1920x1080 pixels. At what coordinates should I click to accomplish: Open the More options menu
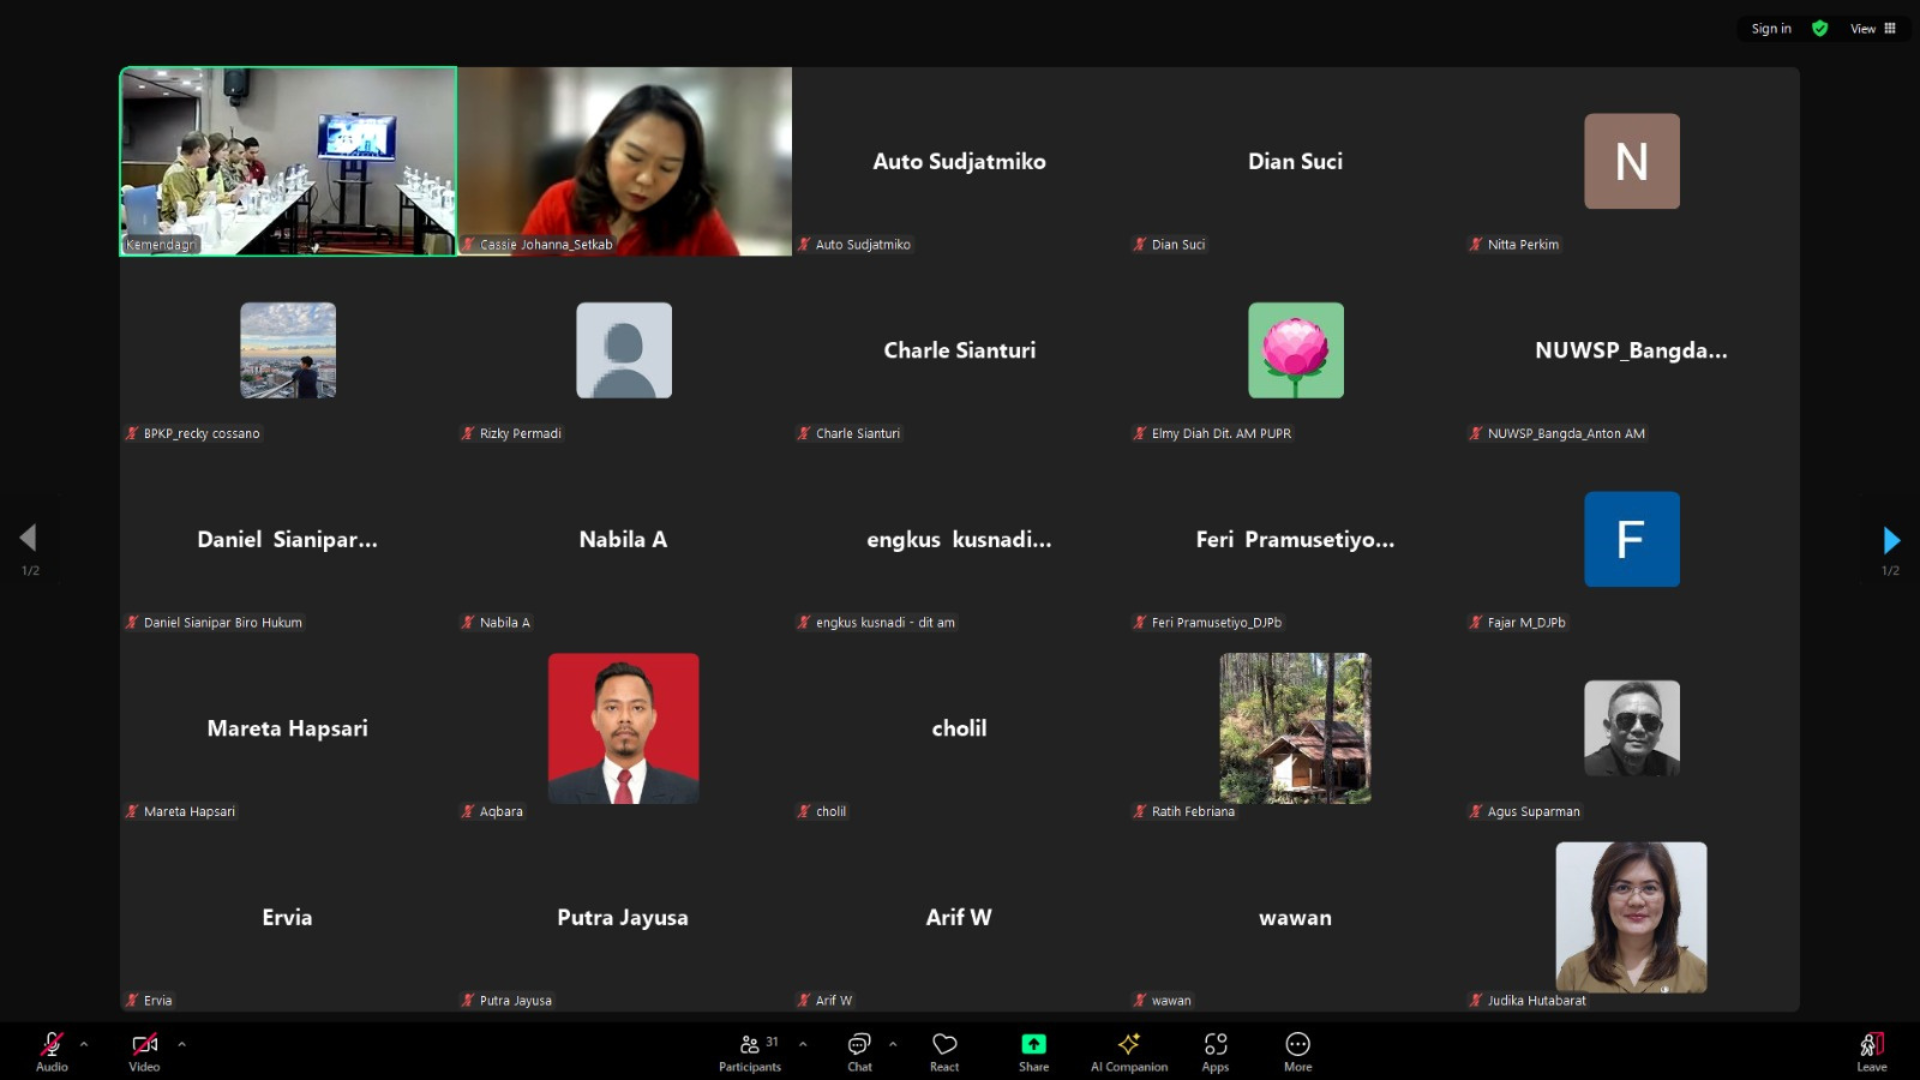(1298, 1052)
